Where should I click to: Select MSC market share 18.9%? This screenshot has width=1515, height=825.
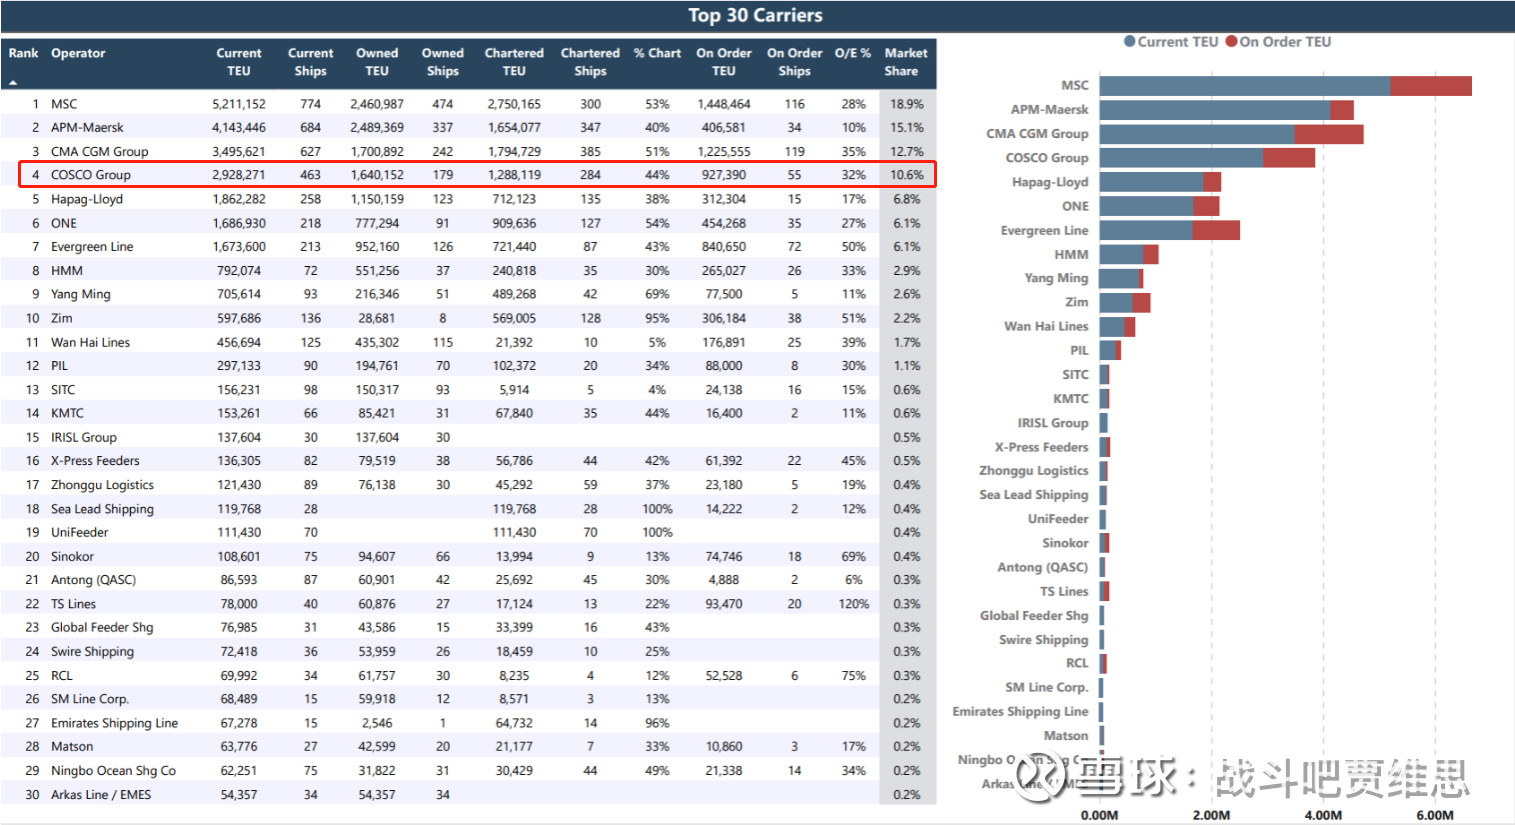coord(907,104)
